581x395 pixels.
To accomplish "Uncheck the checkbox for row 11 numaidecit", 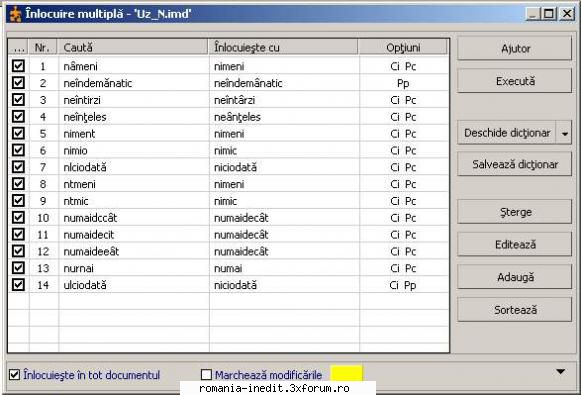I will [x=18, y=234].
